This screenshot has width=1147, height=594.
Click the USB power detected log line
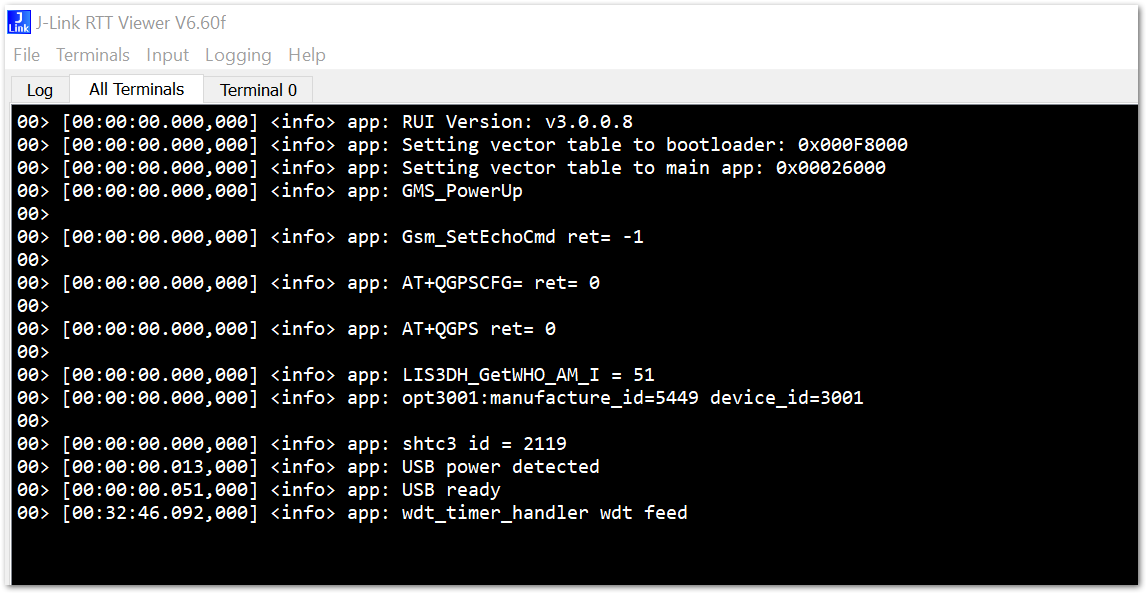tap(308, 467)
